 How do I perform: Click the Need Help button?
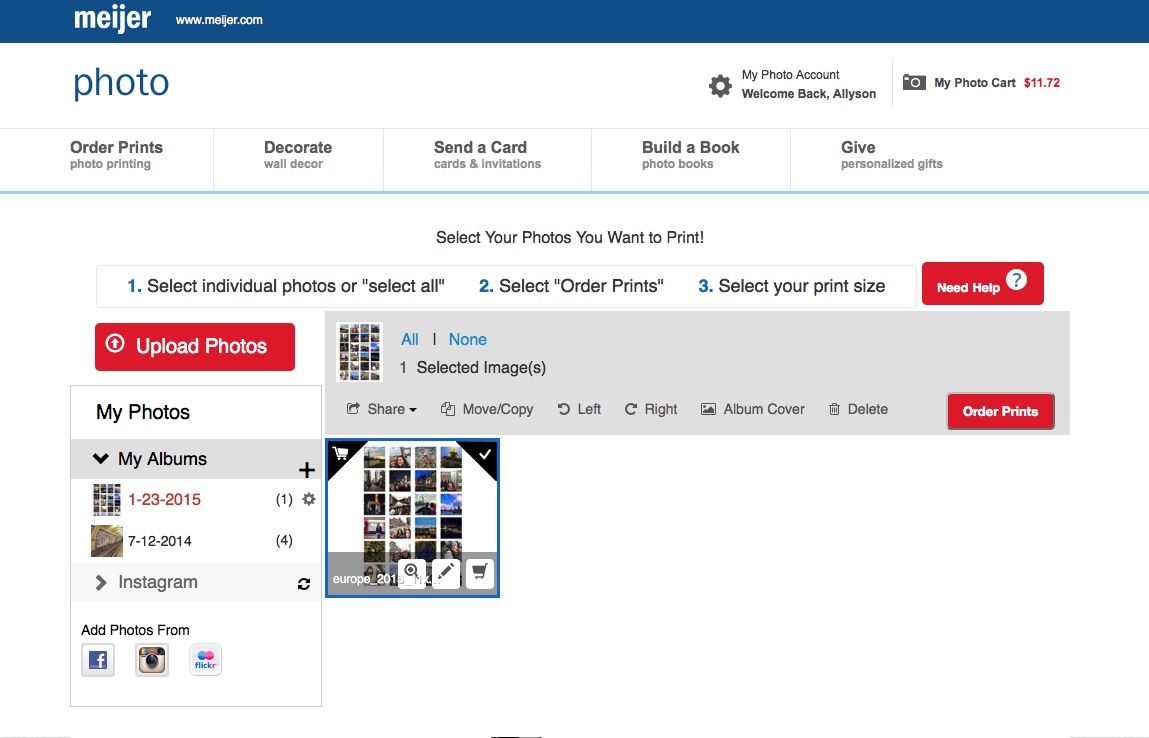pos(983,284)
